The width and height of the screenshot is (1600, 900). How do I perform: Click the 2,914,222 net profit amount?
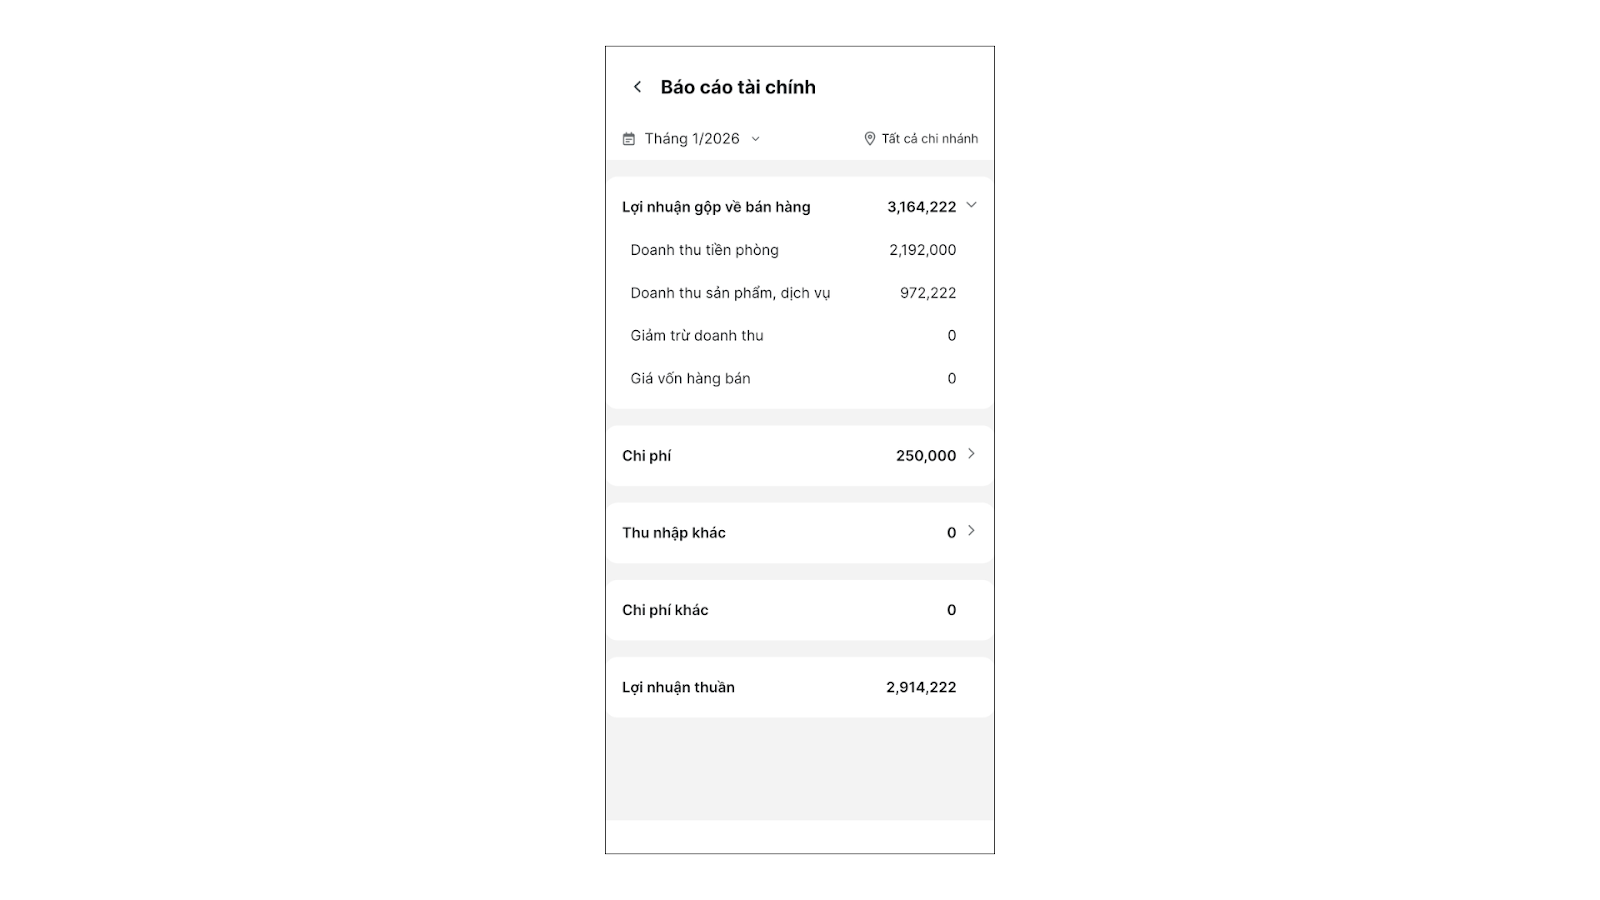point(921,687)
